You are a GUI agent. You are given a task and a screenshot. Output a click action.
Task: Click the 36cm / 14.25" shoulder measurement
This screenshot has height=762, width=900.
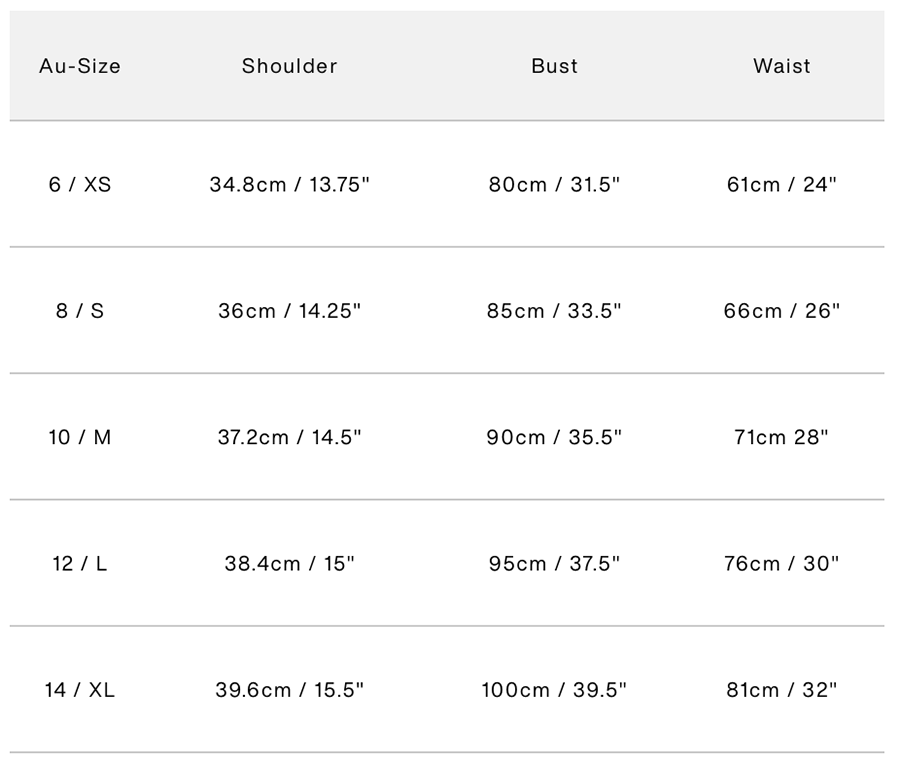coord(290,311)
